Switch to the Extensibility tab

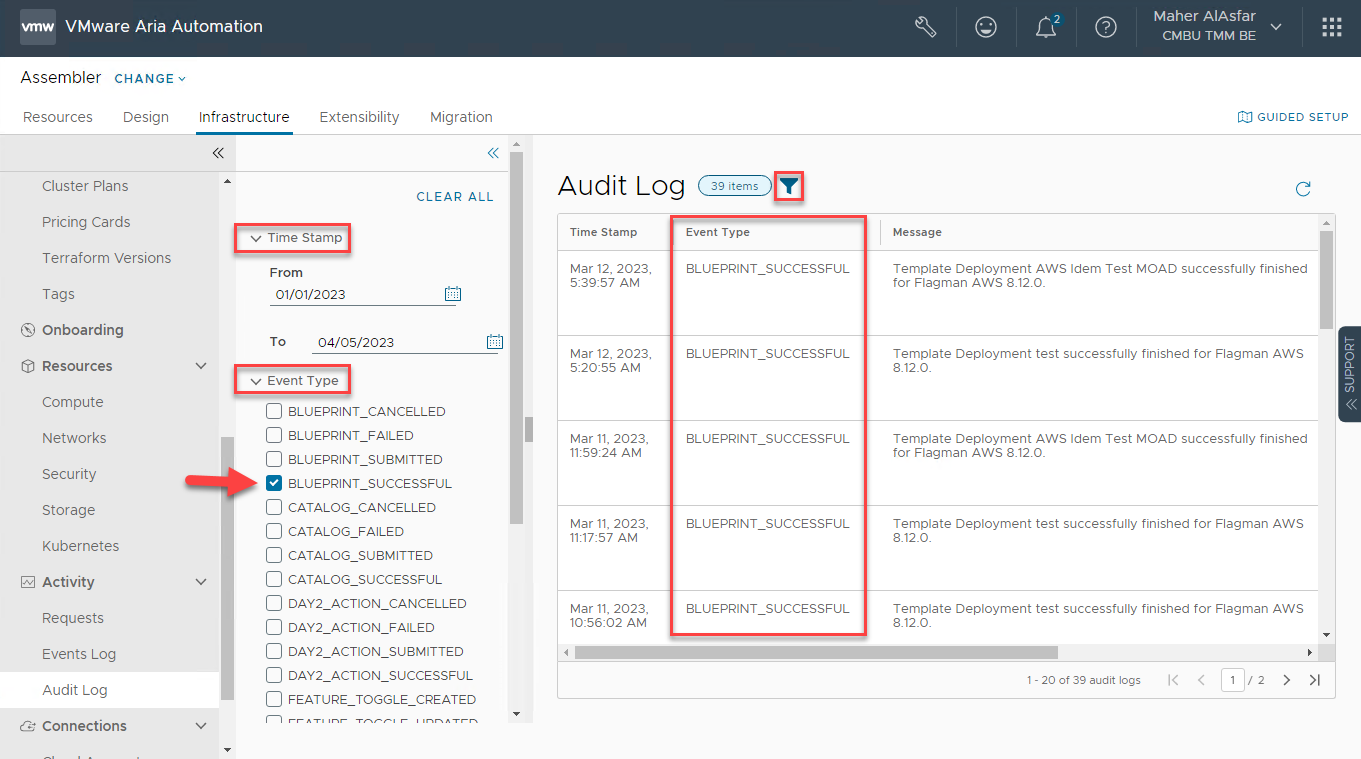pos(359,117)
